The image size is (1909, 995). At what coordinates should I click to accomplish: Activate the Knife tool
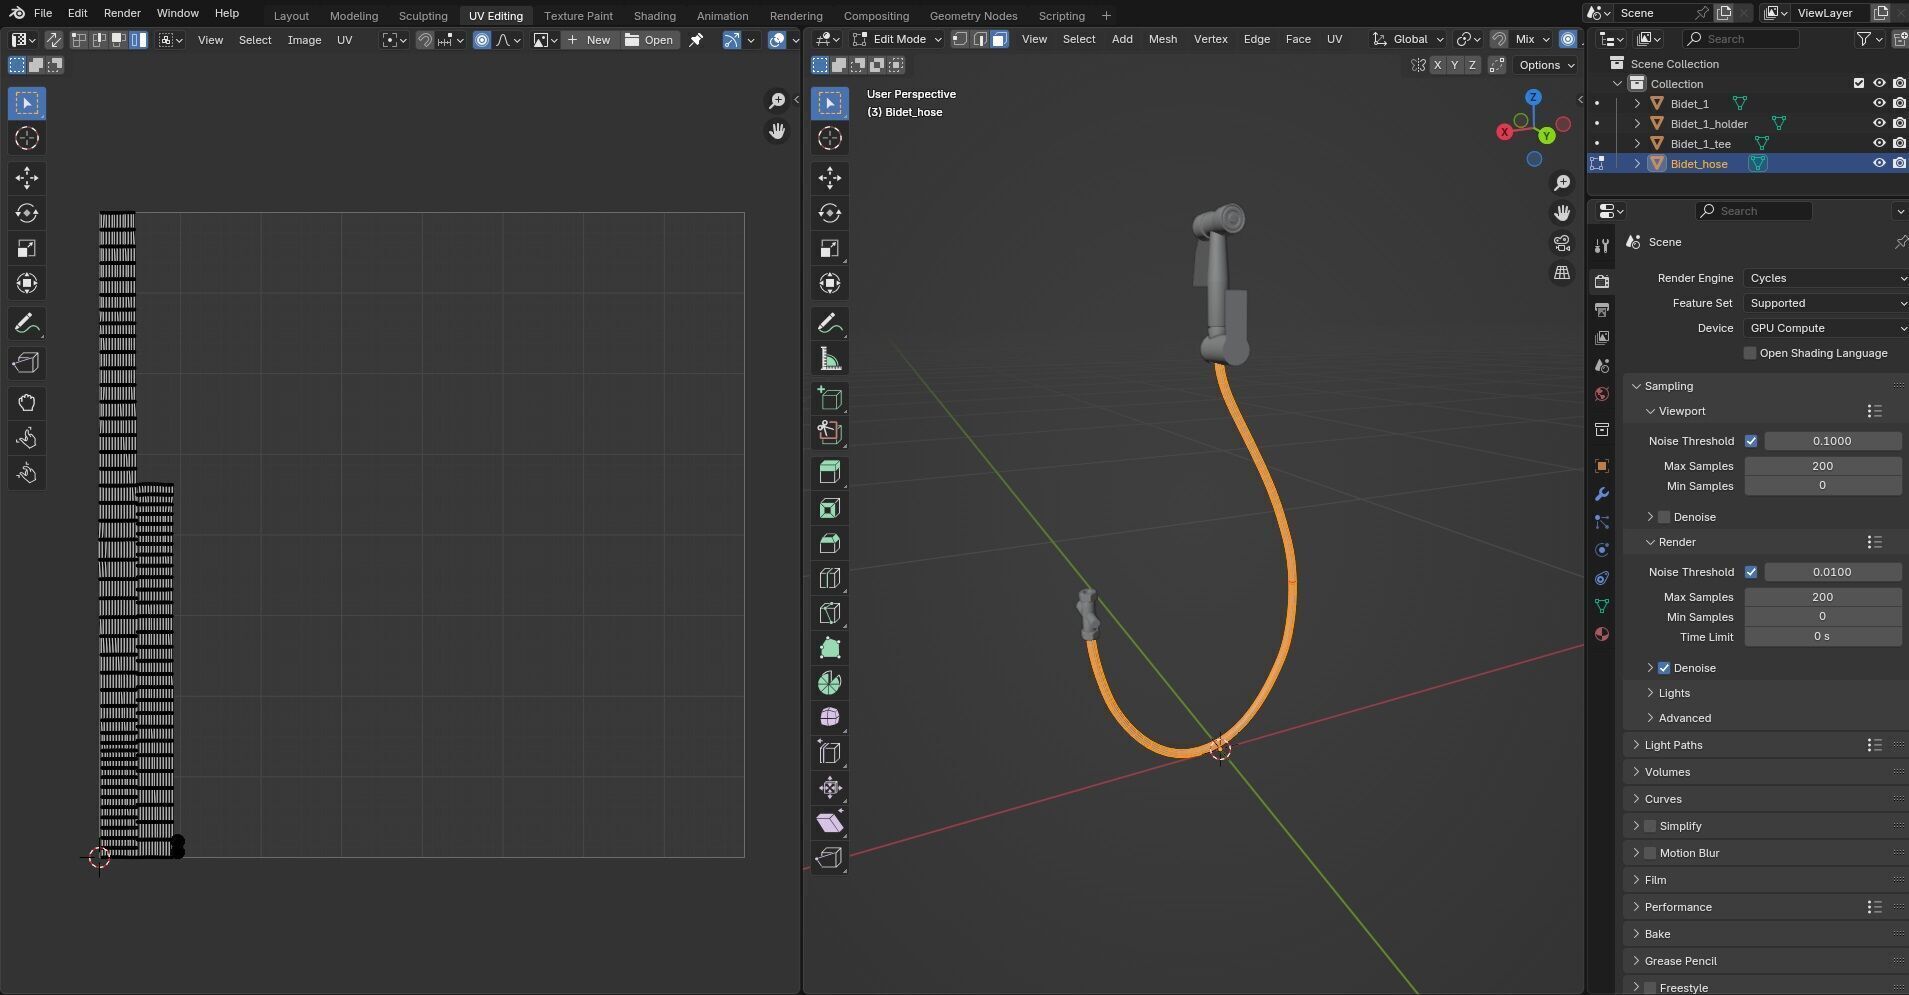(x=830, y=613)
